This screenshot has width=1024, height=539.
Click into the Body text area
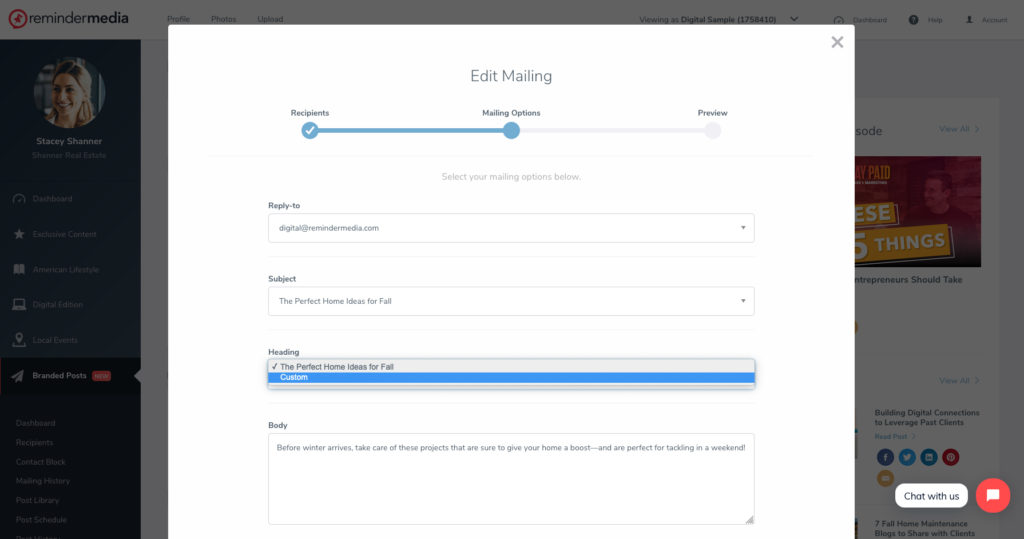coord(511,480)
